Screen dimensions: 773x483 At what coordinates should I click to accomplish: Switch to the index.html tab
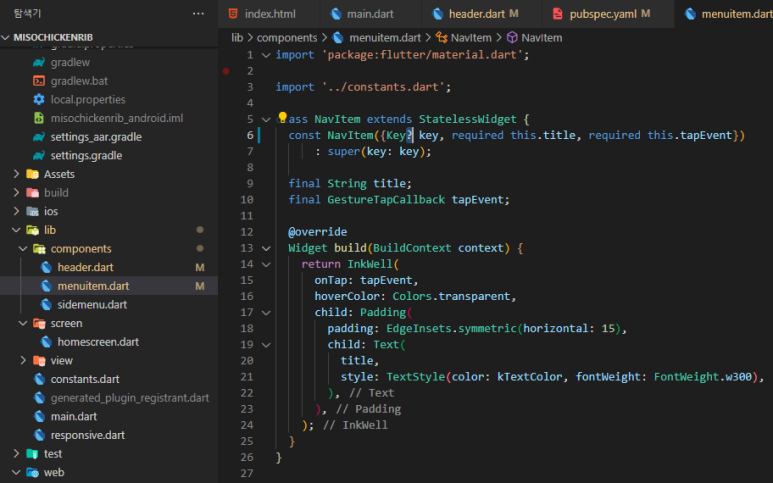[269, 14]
